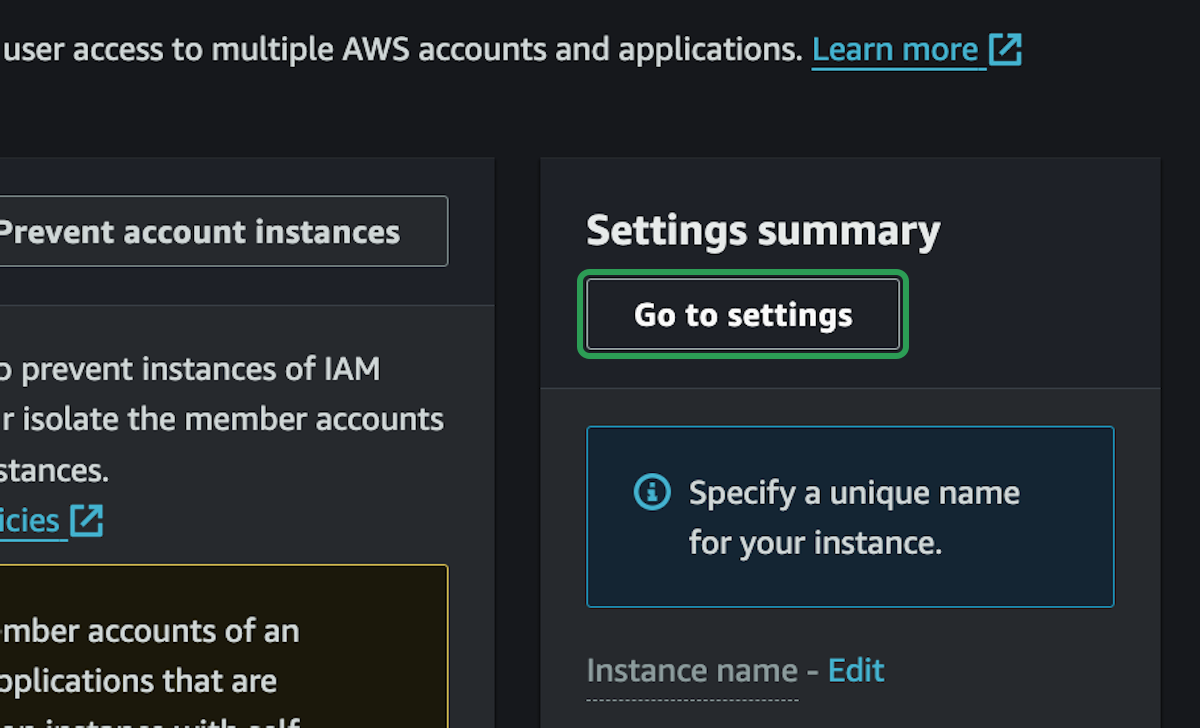Click the Instance name label
The height and width of the screenshot is (728, 1200).
point(692,669)
